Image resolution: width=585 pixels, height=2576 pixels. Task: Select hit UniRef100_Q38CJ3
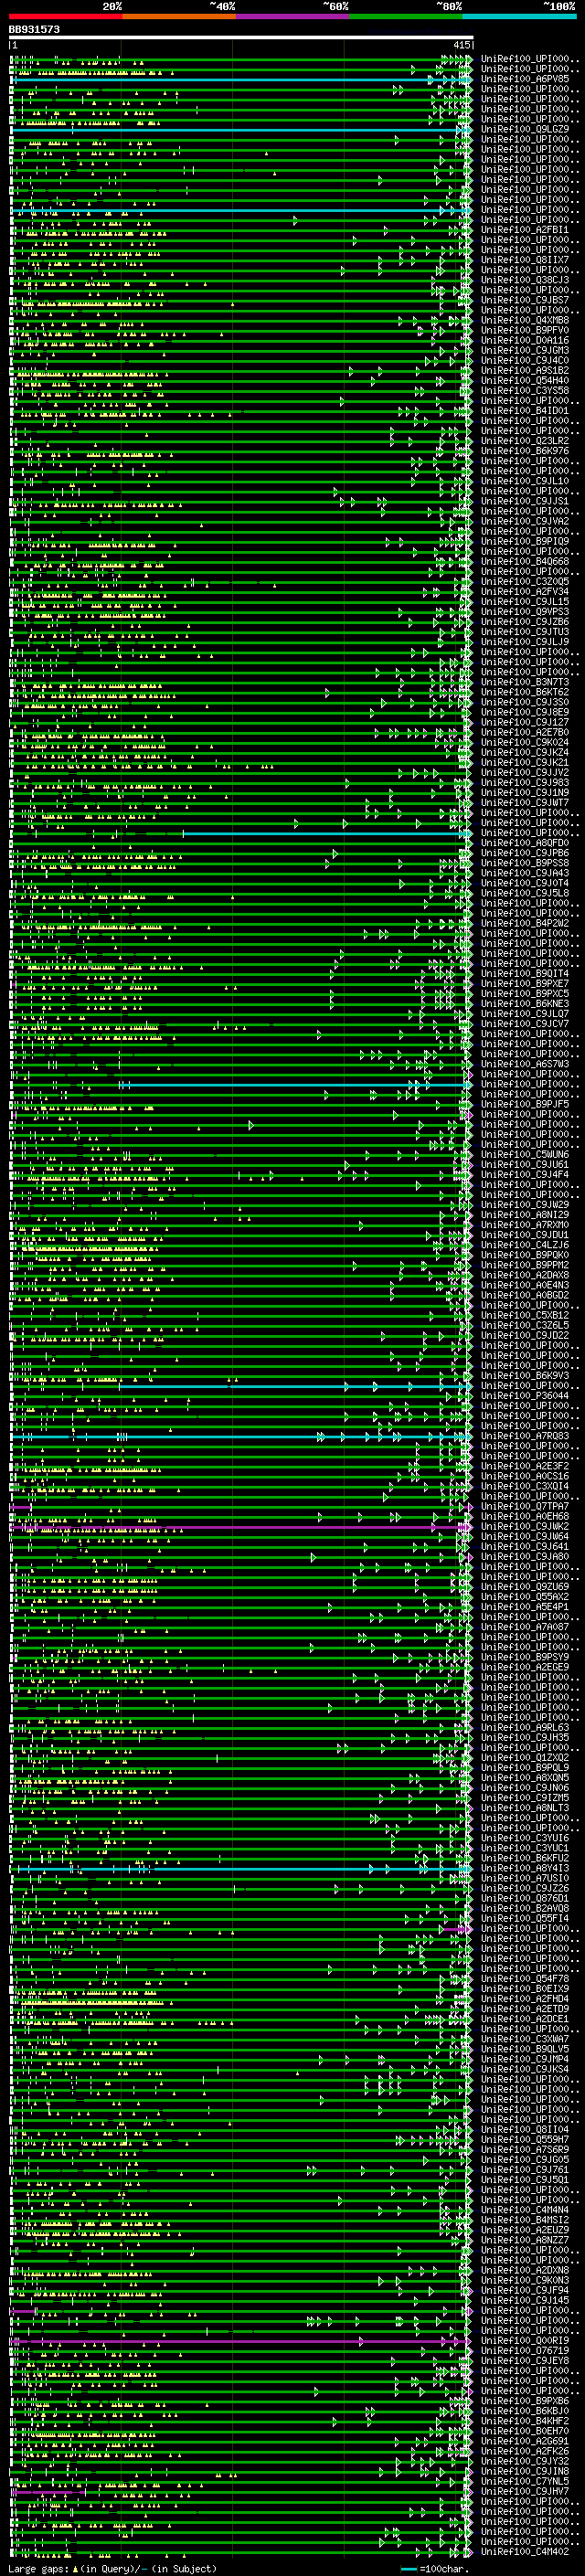coord(525,280)
